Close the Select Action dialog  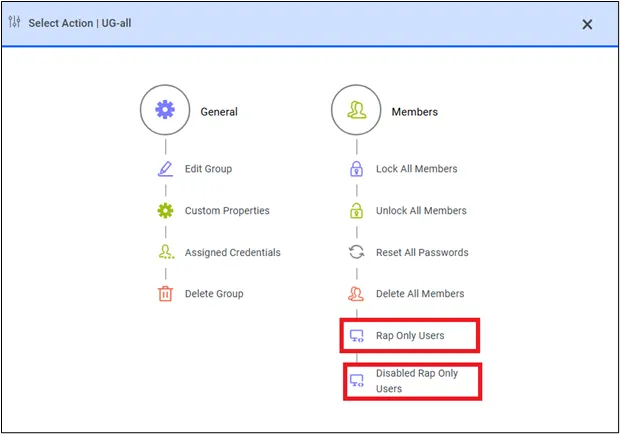[x=587, y=24]
